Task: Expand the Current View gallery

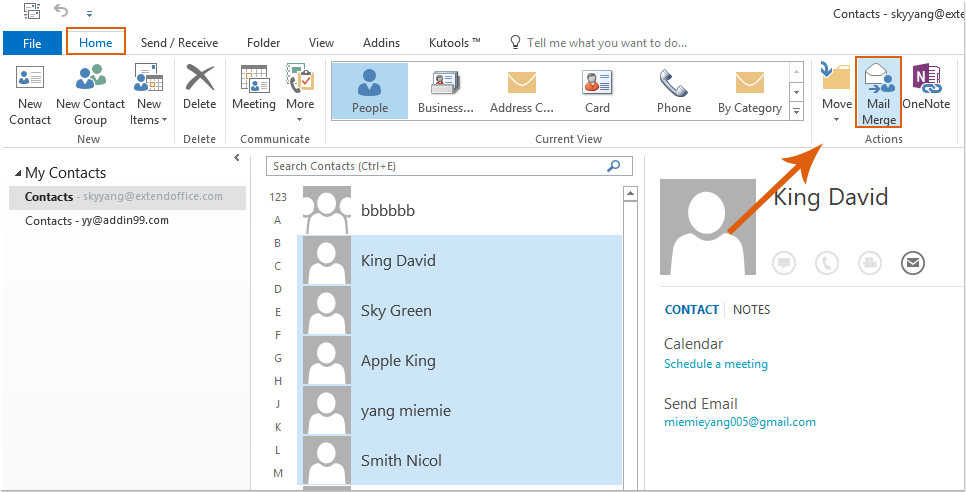Action: click(797, 111)
